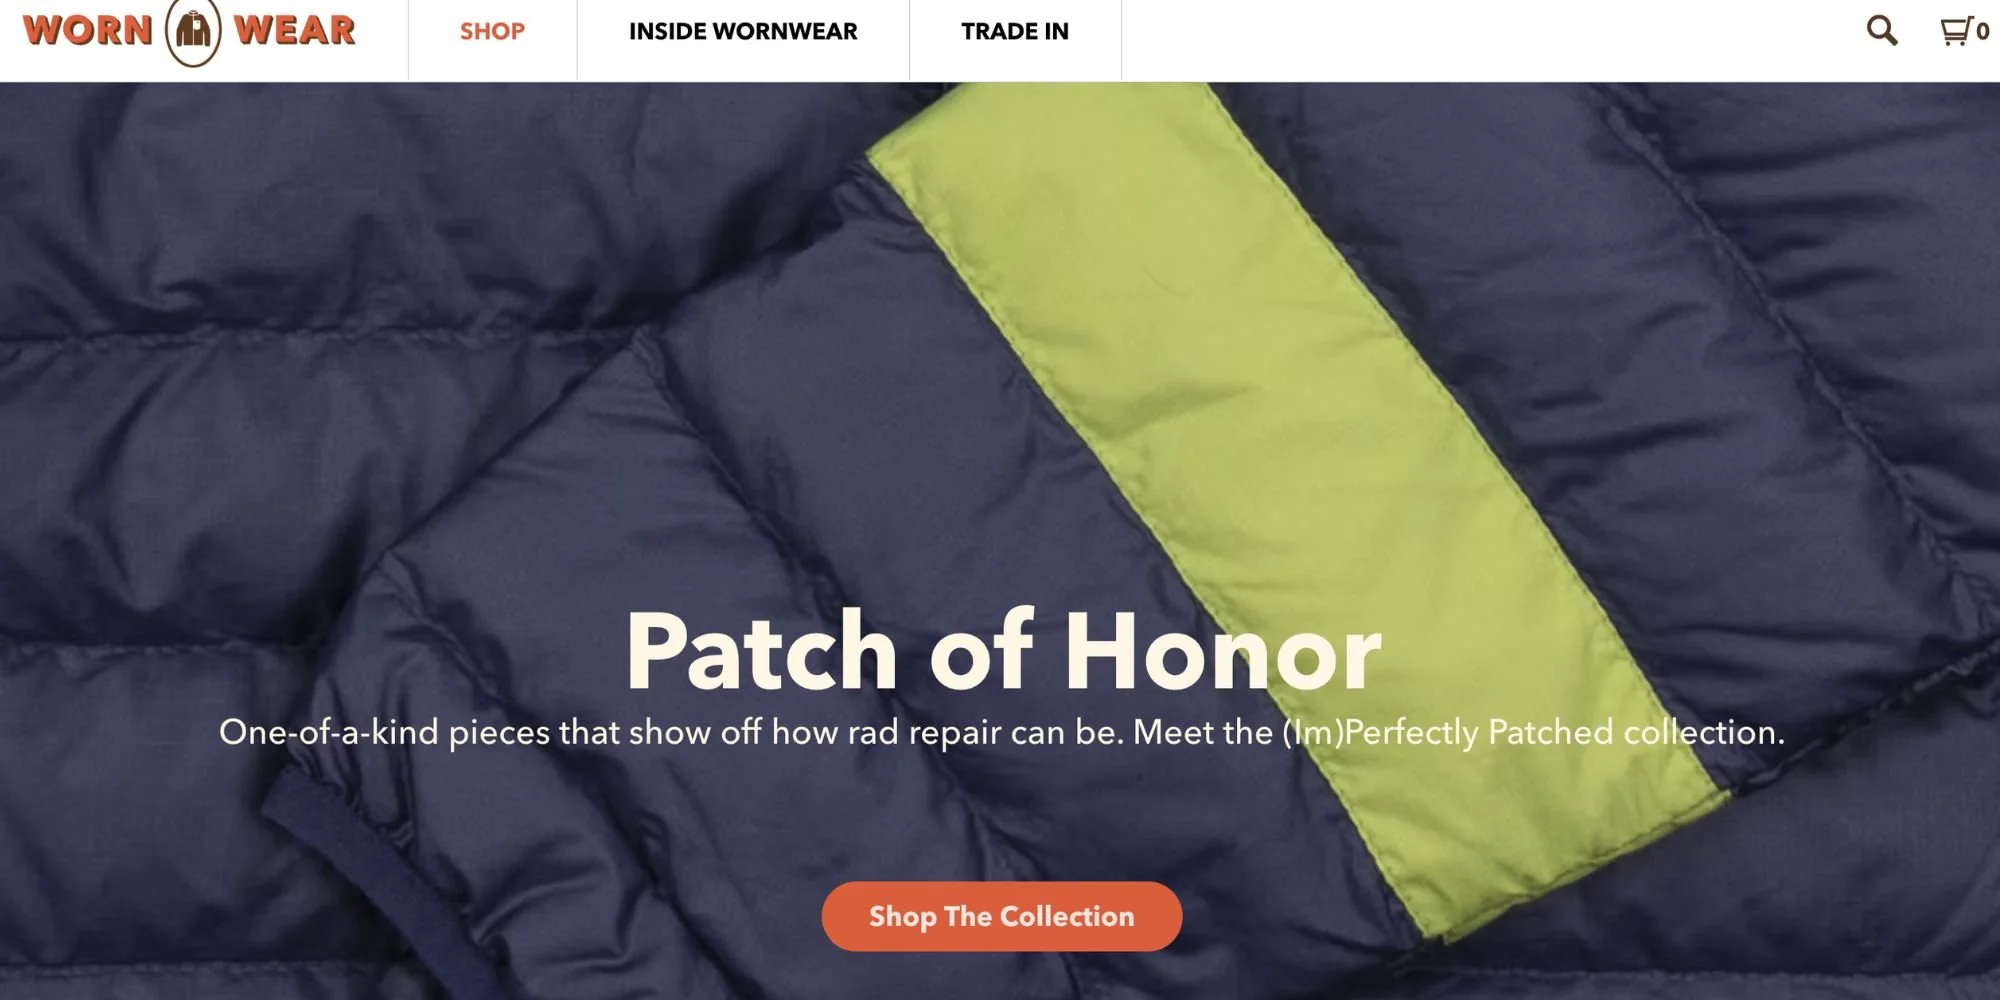
Task: Click the Shop The Collection button
Action: click(x=1001, y=916)
